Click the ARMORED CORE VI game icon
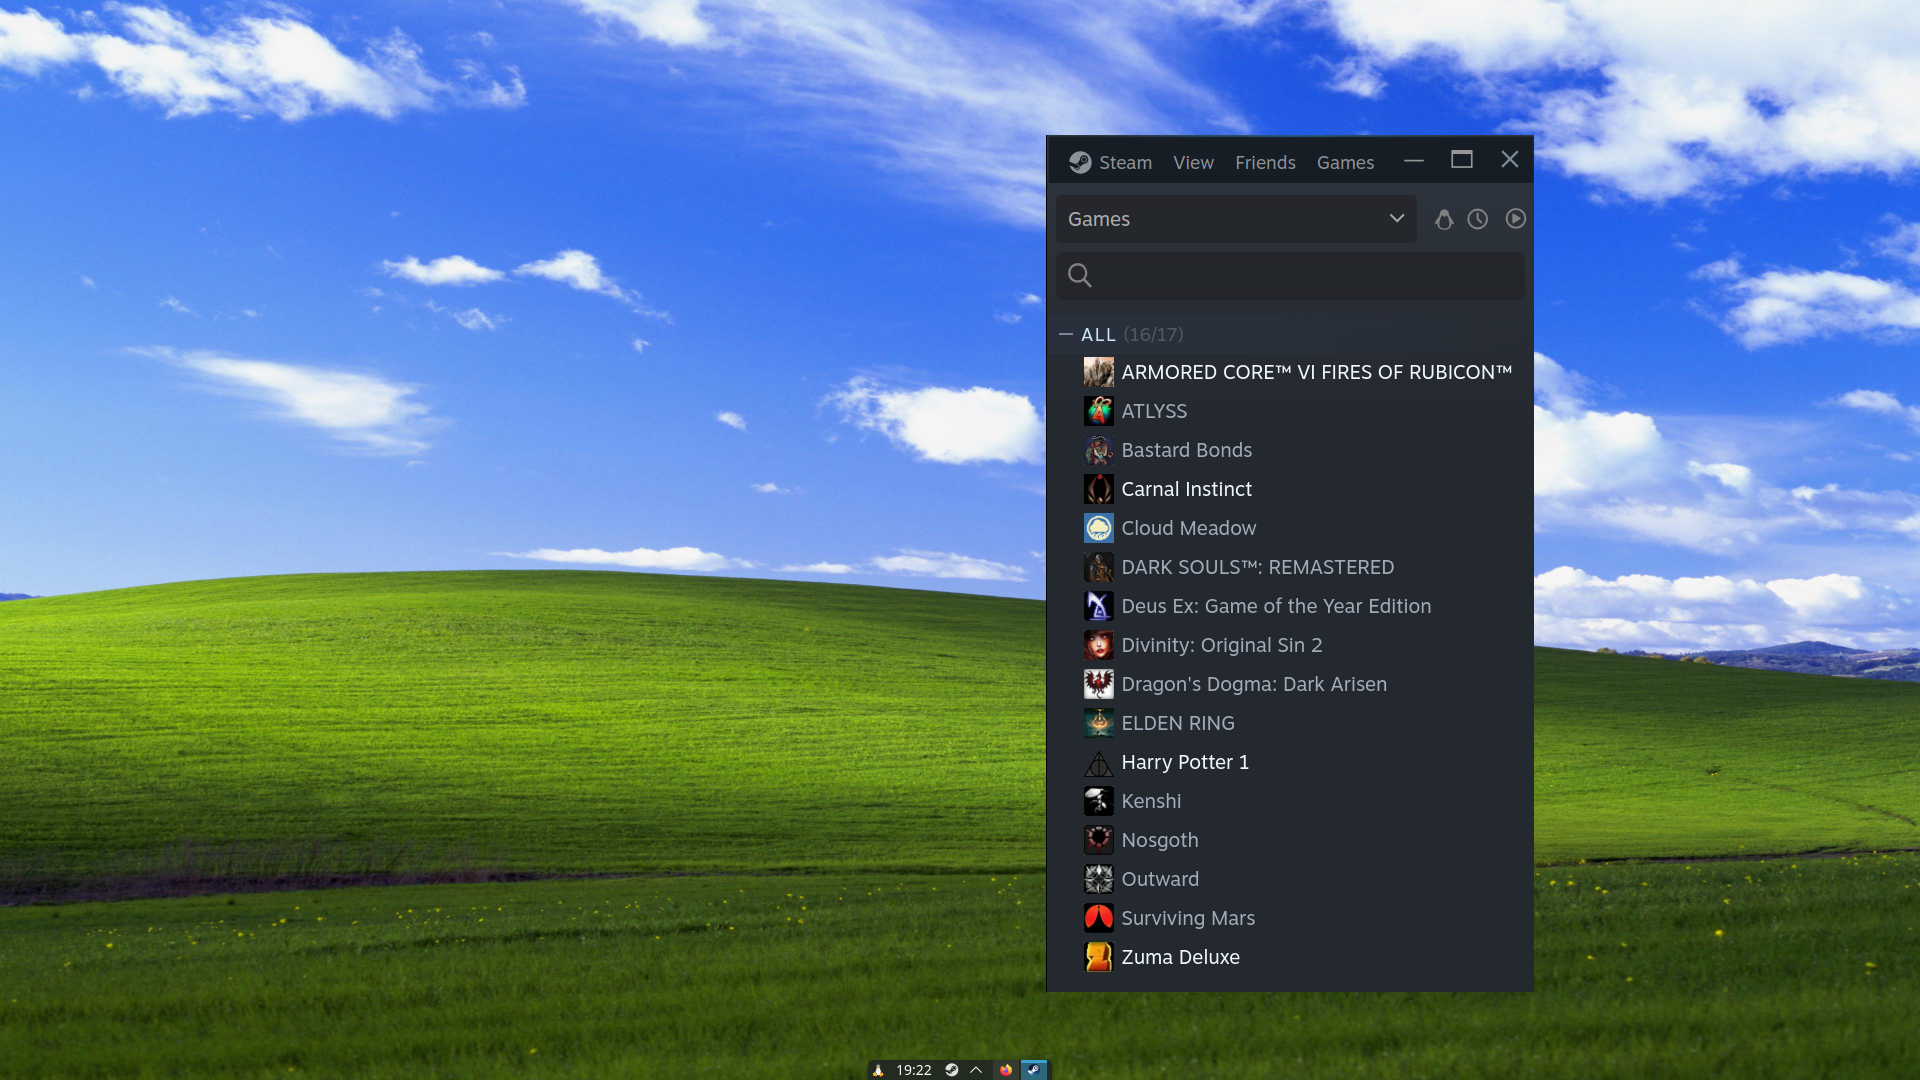This screenshot has width=1920, height=1080. pyautogui.click(x=1098, y=372)
